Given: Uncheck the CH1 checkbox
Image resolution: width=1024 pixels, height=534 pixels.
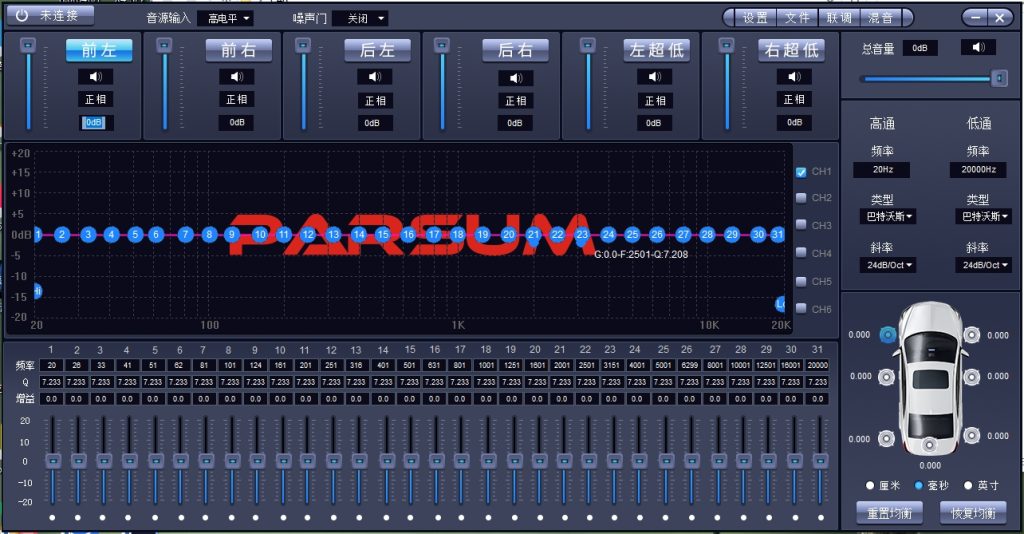Looking at the screenshot, I should (801, 172).
